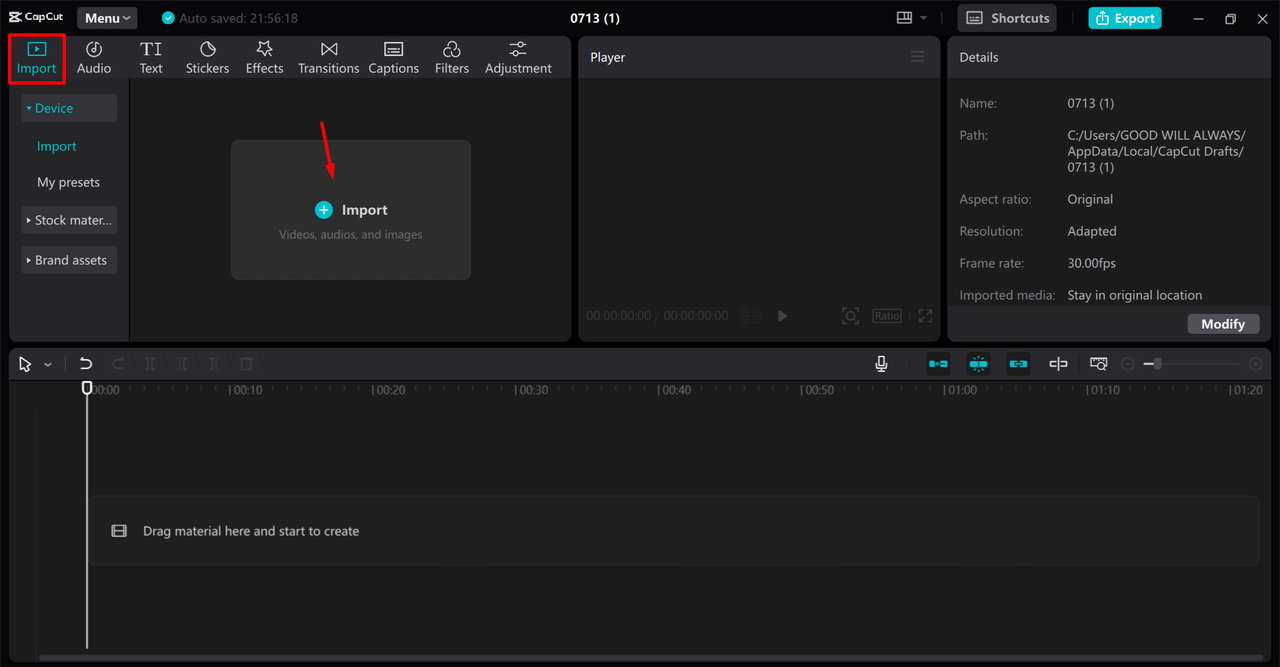Toggle auto snapping
1280x667 pixels.
pyautogui.click(x=978, y=364)
